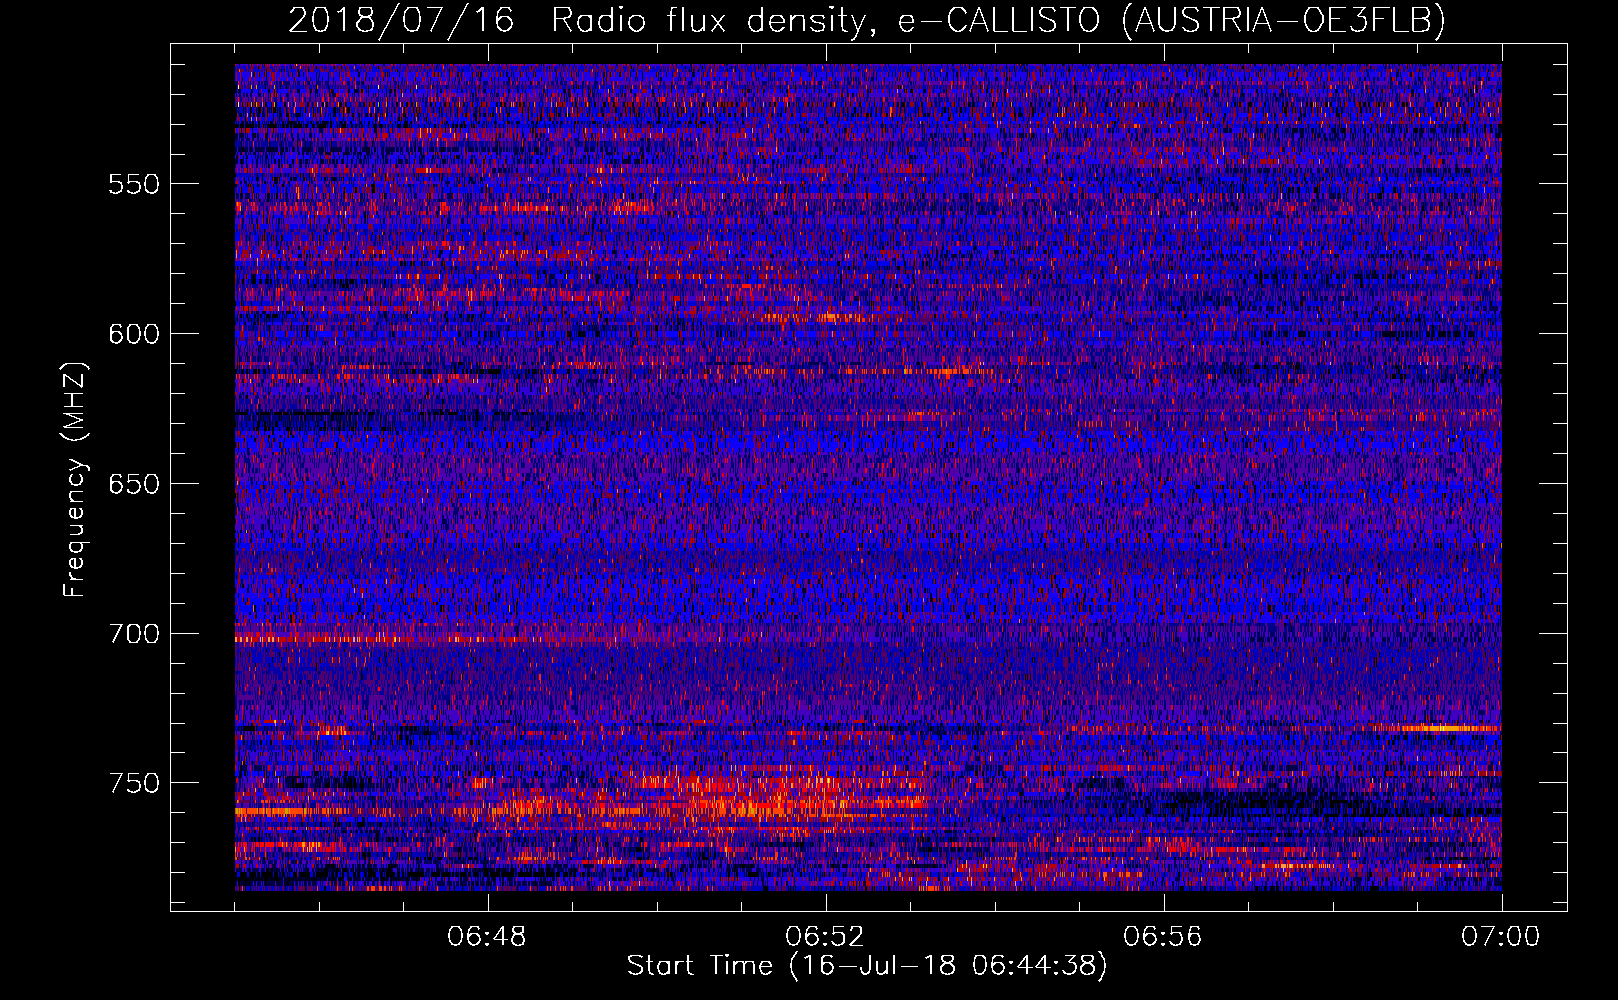Click the plot title 'Radio flux density, e-CALLISTO'

click(x=826, y=20)
